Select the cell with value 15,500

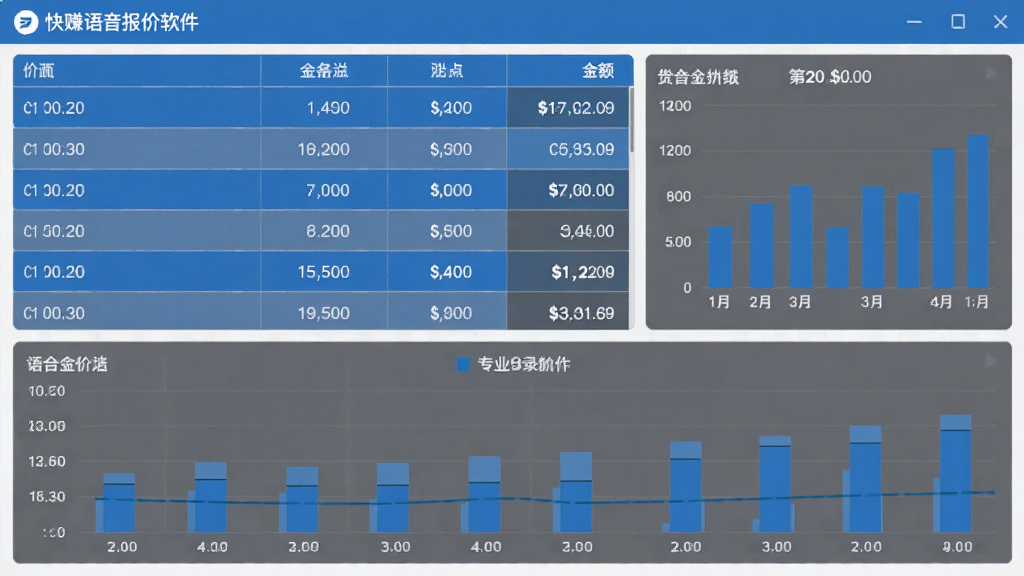(x=324, y=272)
